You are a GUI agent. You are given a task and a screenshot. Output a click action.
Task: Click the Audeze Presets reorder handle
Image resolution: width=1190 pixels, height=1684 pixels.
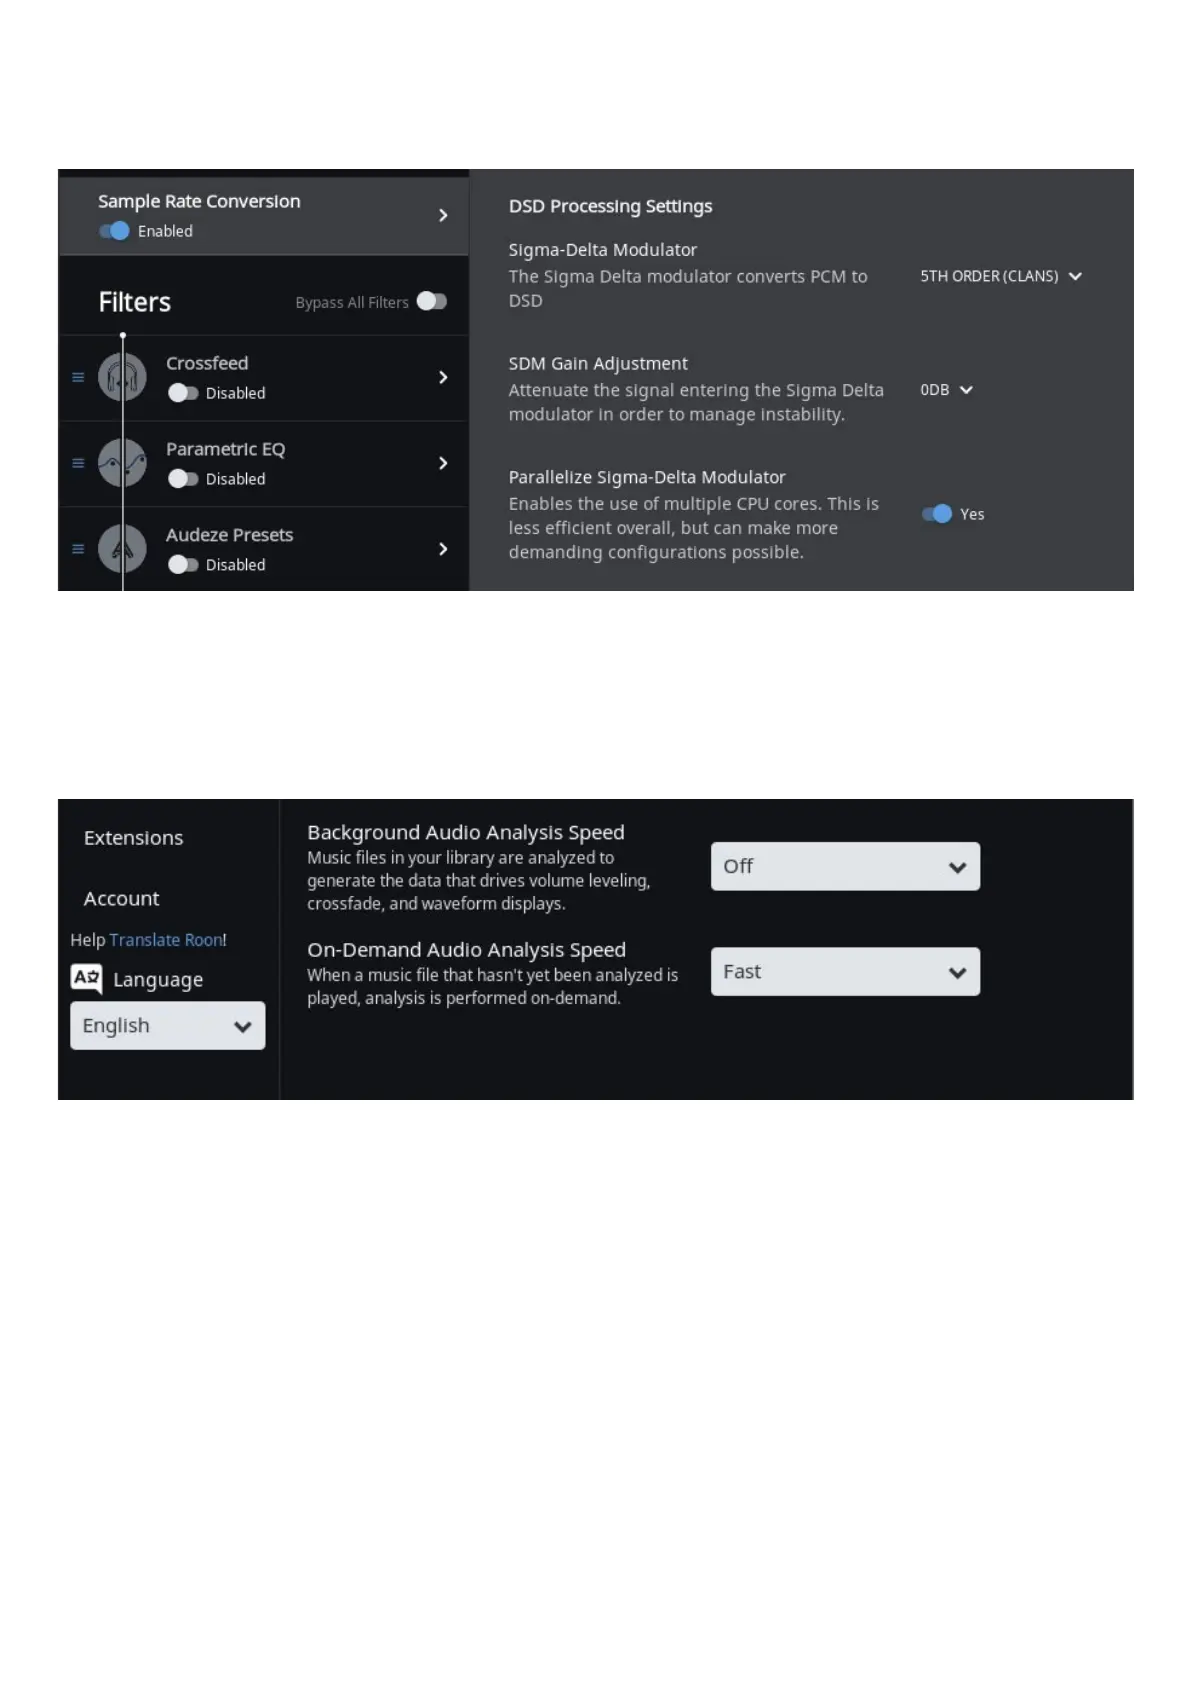pyautogui.click(x=78, y=549)
